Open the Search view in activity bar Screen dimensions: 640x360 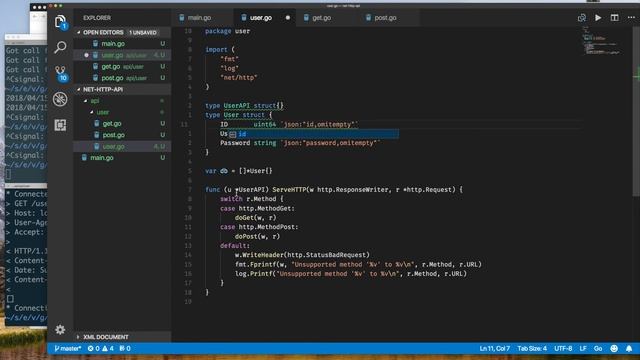pyautogui.click(x=60, y=47)
